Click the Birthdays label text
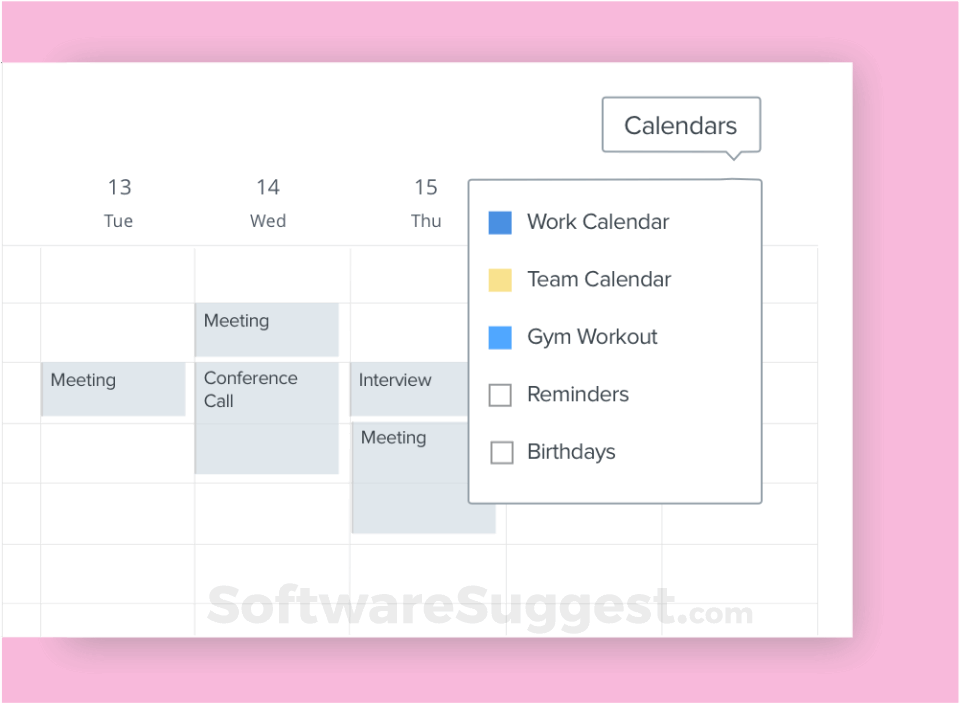The image size is (960, 703). [x=571, y=452]
